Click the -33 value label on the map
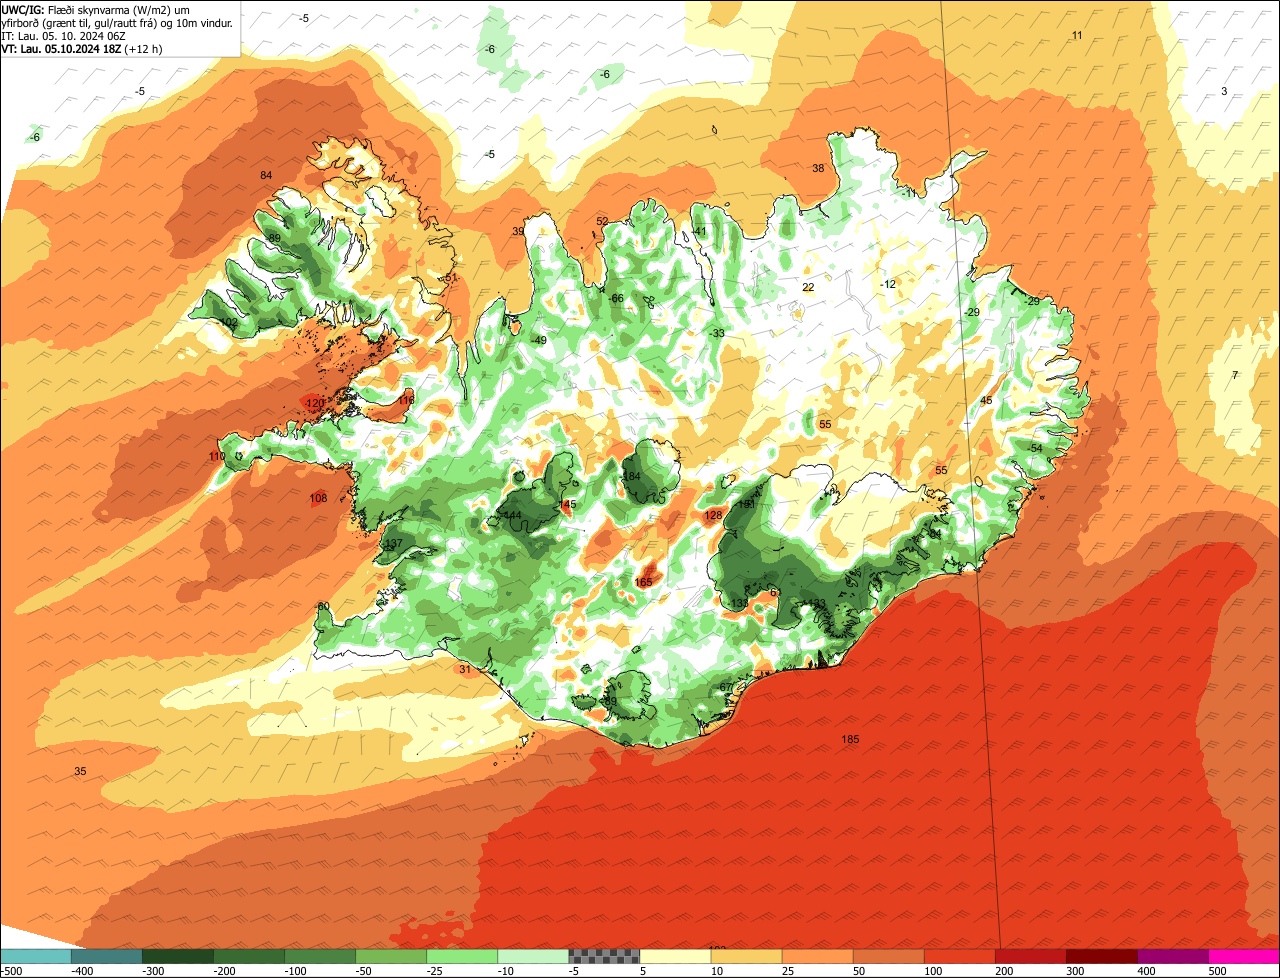This screenshot has height=978, width=1280. (x=716, y=333)
